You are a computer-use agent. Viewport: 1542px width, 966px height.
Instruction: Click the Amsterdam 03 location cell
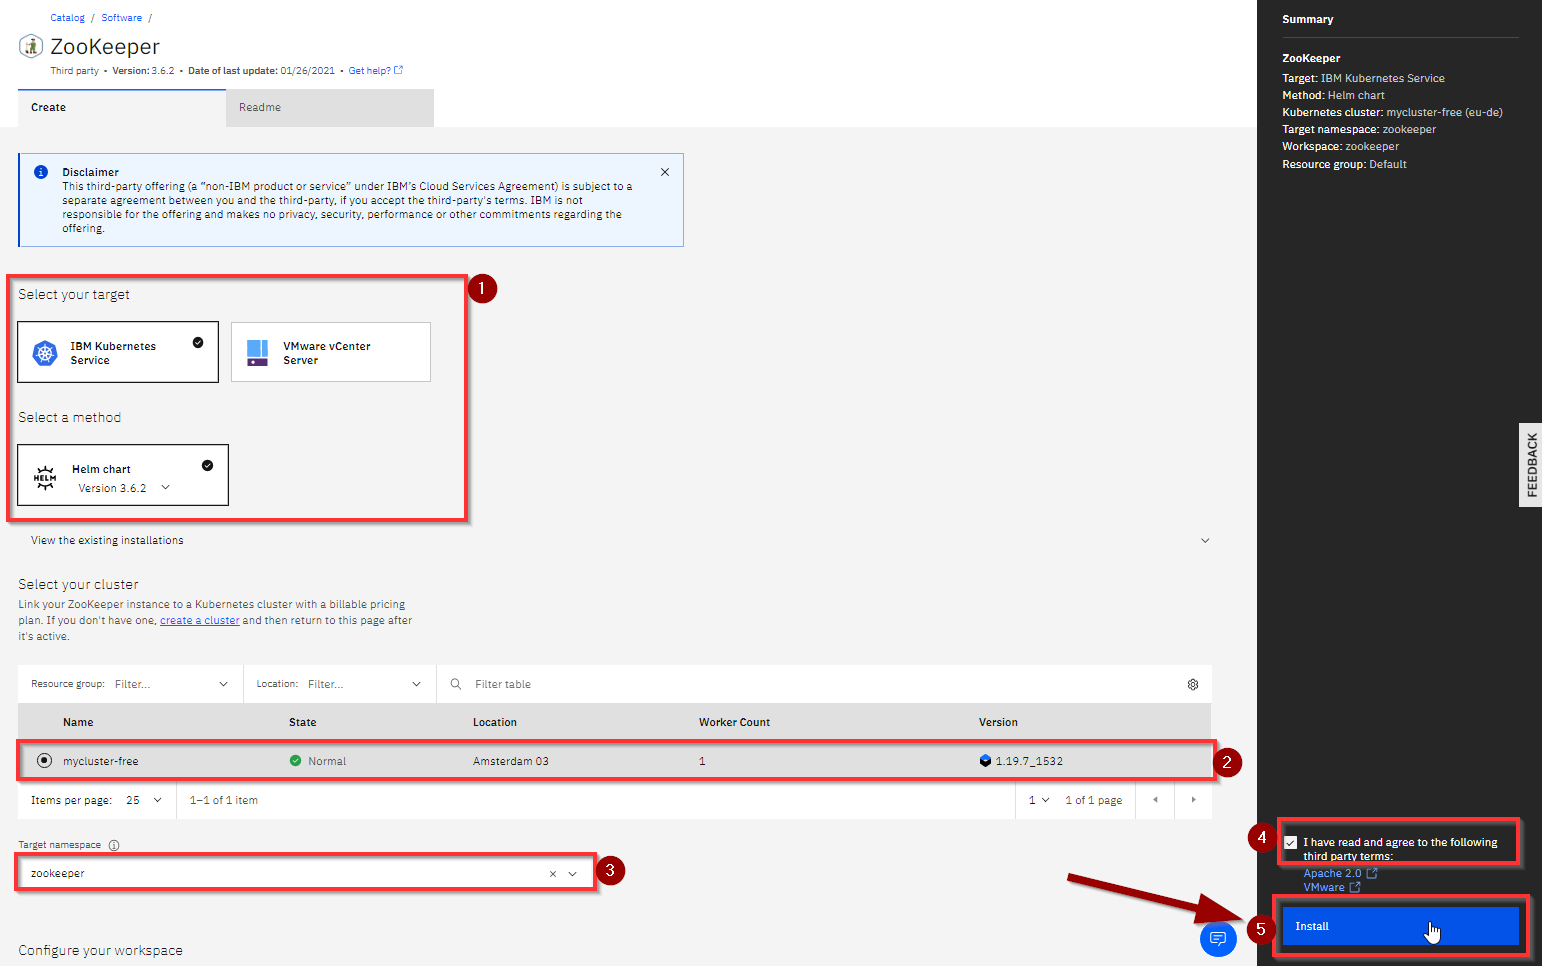(511, 761)
